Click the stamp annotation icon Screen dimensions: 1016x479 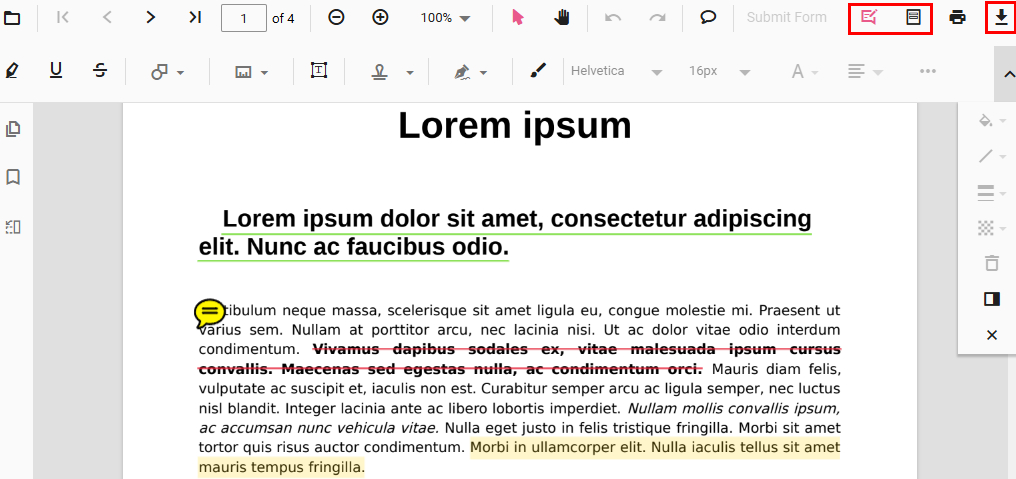(x=380, y=72)
